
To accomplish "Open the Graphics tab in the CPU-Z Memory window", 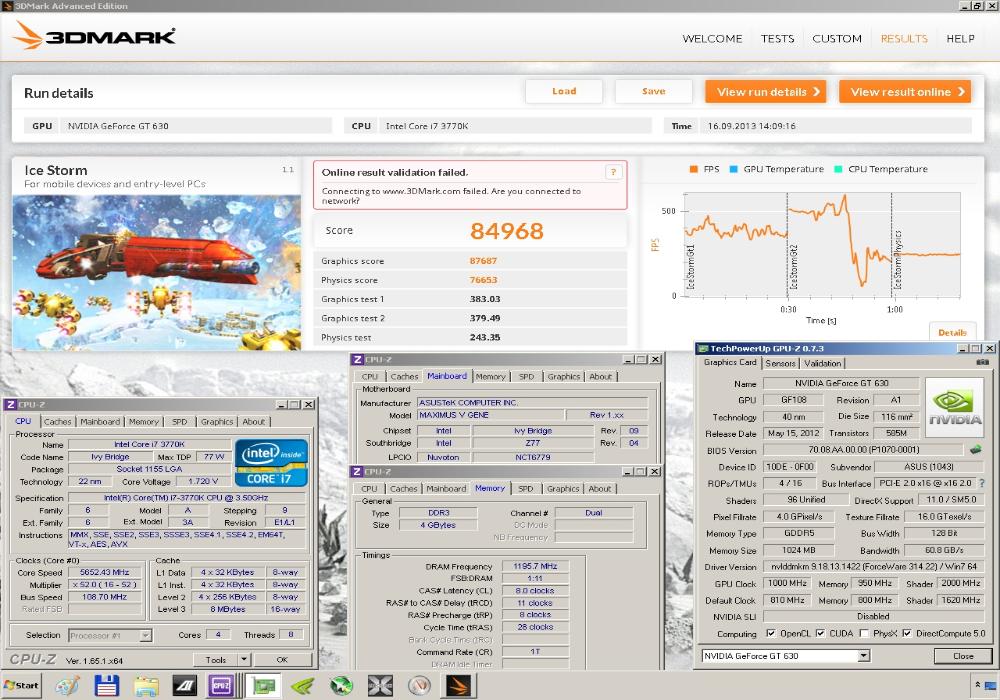I will [x=562, y=489].
